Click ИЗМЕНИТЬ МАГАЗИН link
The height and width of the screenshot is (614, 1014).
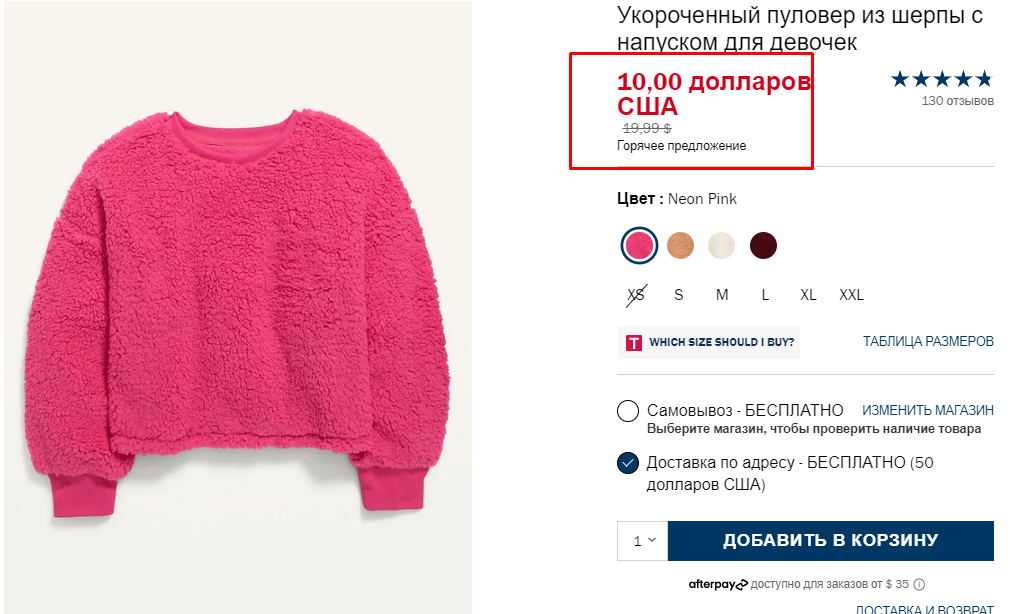pyautogui.click(x=927, y=410)
